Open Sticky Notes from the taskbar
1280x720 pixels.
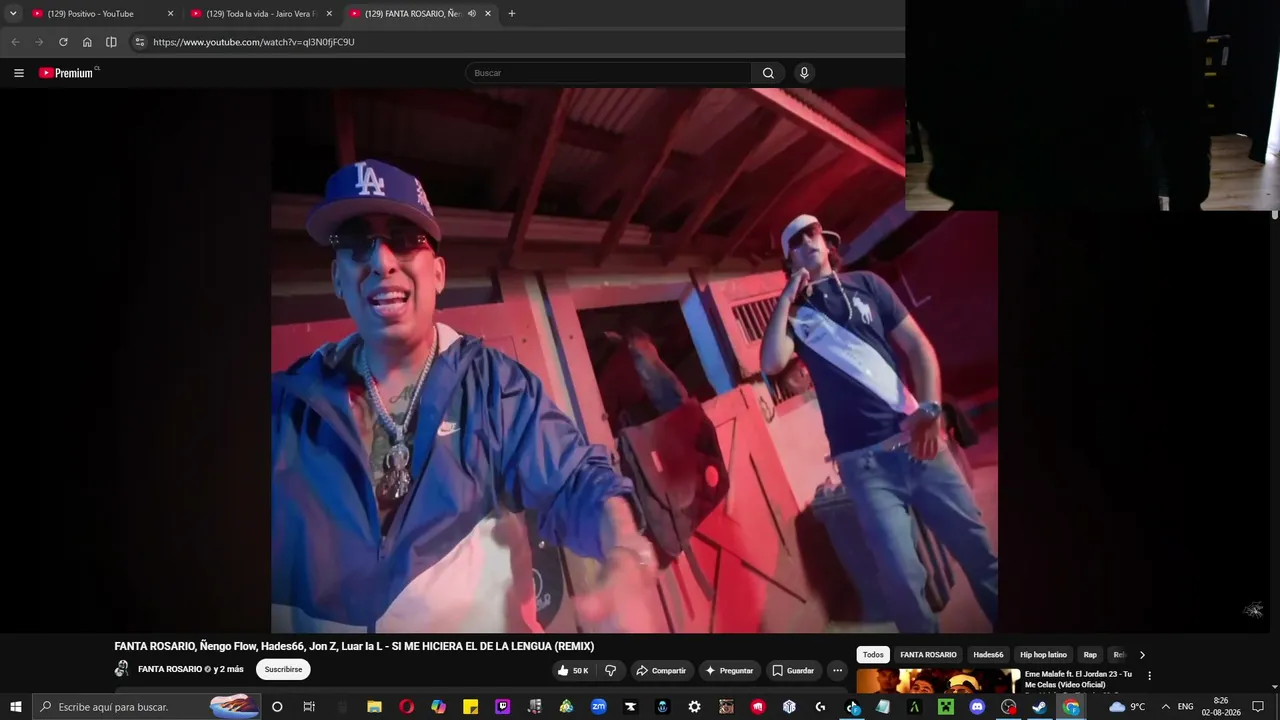pos(470,707)
